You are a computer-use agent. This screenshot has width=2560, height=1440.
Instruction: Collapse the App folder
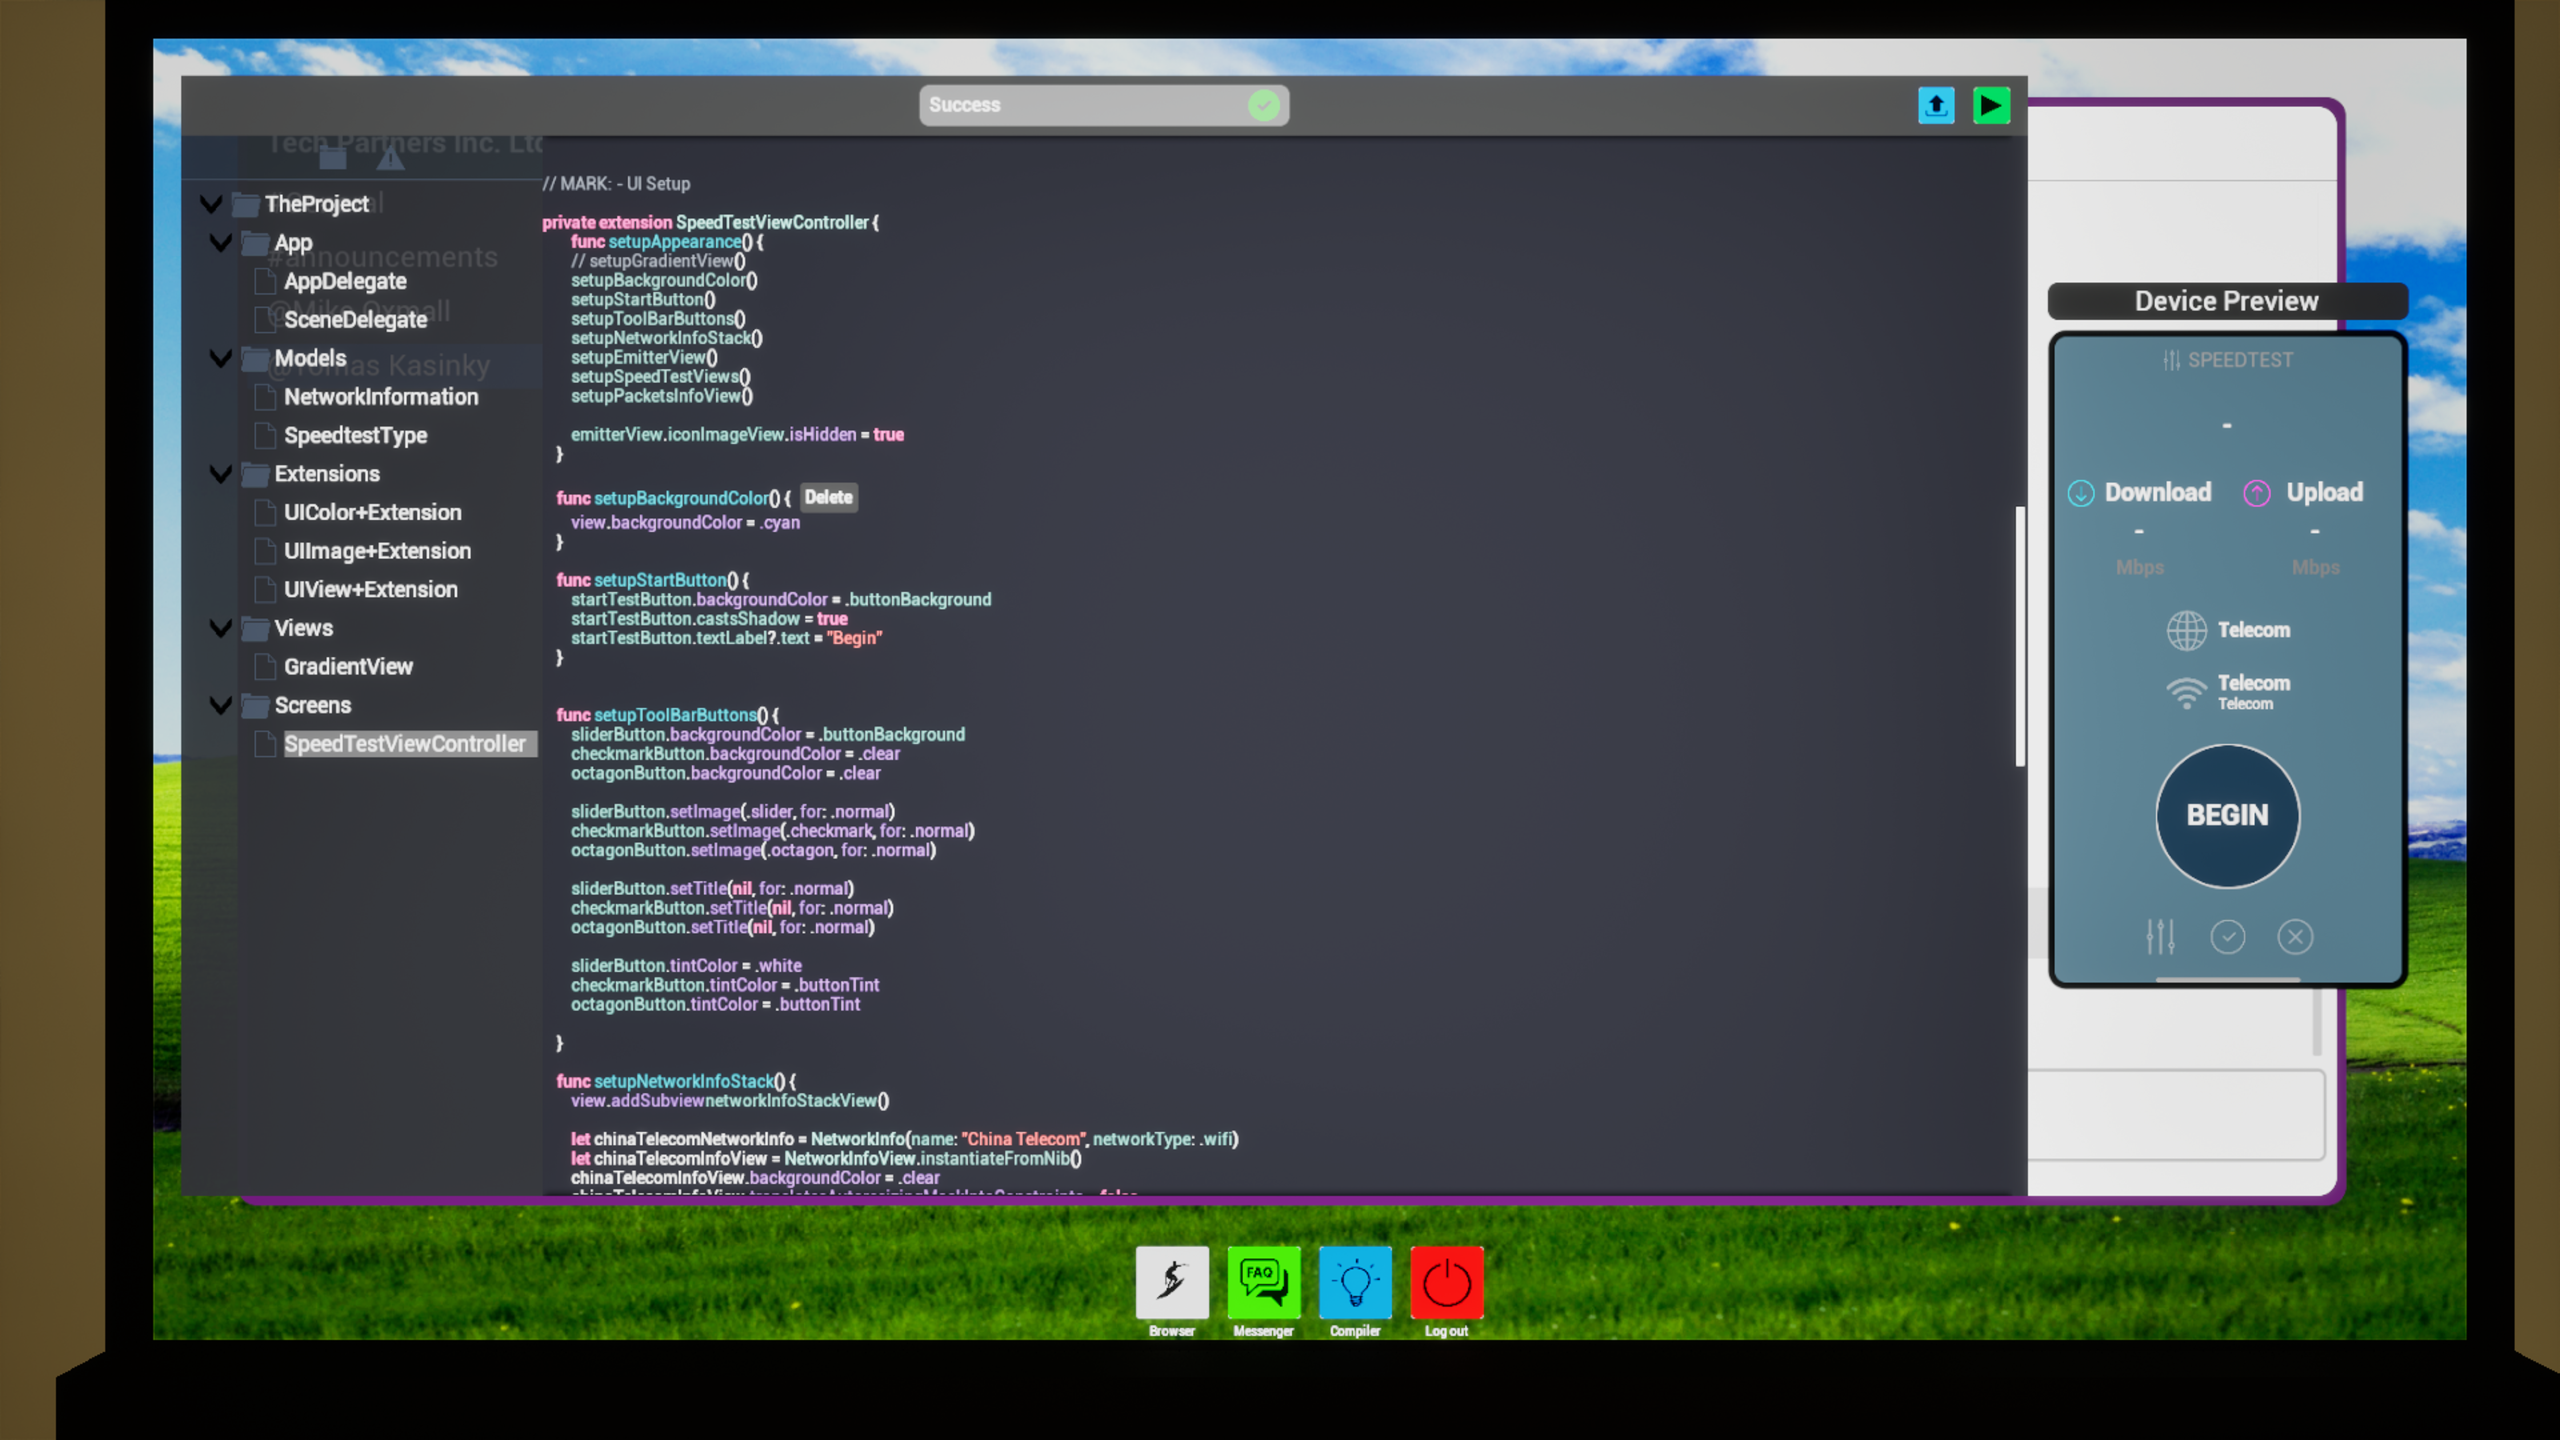(221, 243)
